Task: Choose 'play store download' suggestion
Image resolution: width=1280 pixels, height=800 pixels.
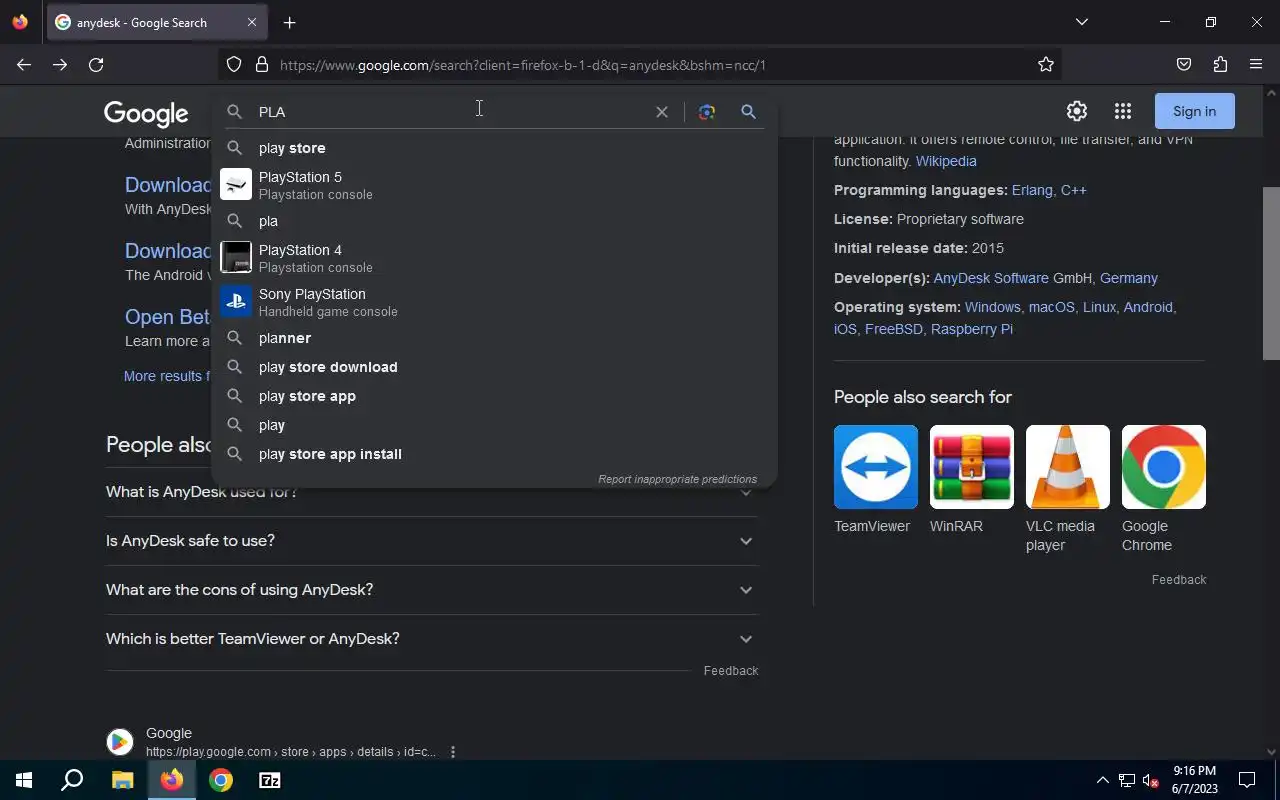Action: point(494,367)
